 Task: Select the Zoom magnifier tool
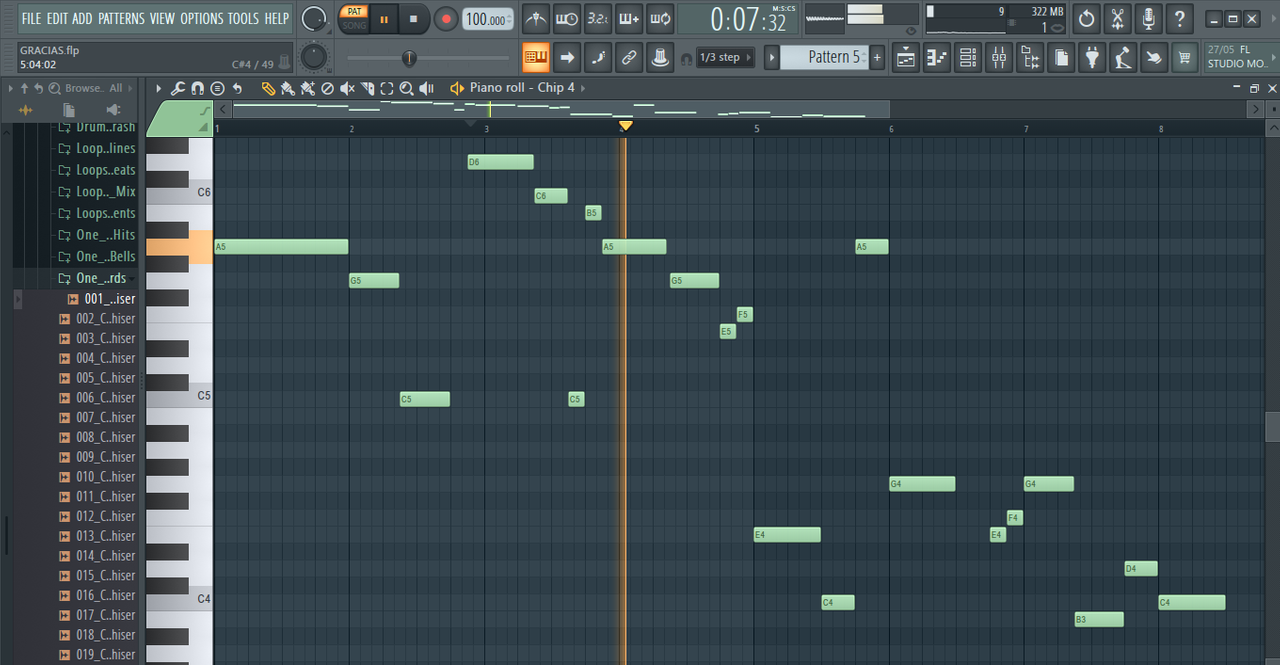[406, 88]
